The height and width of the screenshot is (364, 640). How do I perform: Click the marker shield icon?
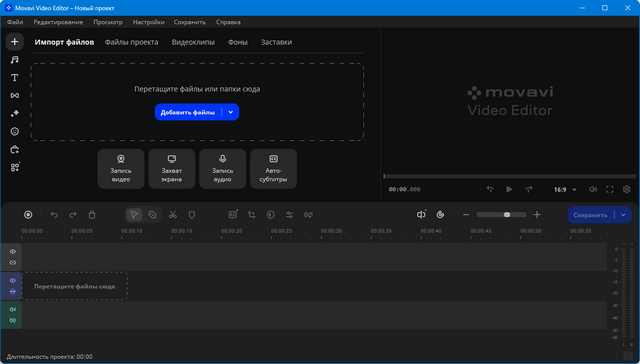(191, 215)
